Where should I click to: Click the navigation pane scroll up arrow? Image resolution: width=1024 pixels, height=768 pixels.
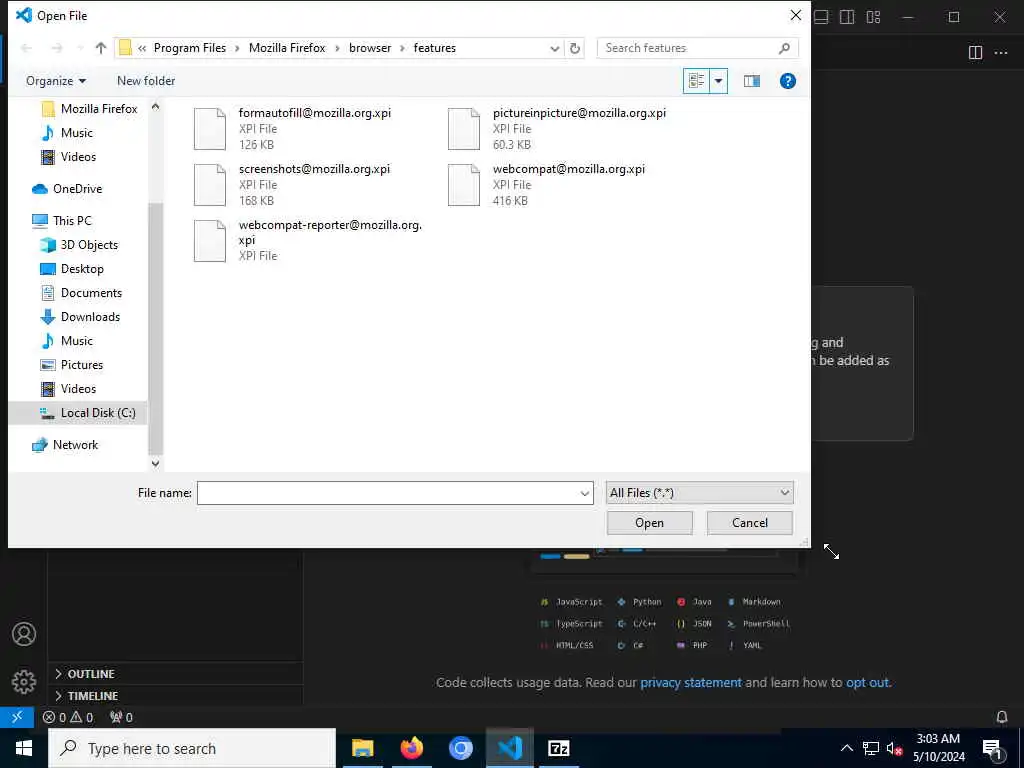[155, 106]
